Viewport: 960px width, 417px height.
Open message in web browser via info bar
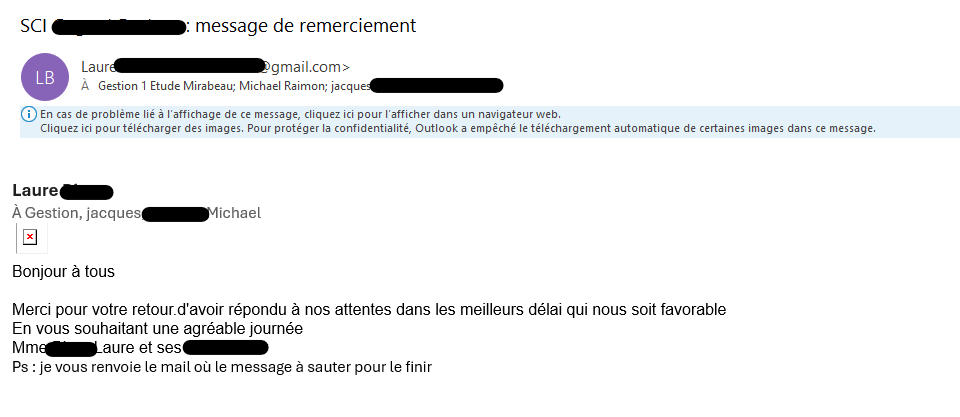(x=300, y=114)
